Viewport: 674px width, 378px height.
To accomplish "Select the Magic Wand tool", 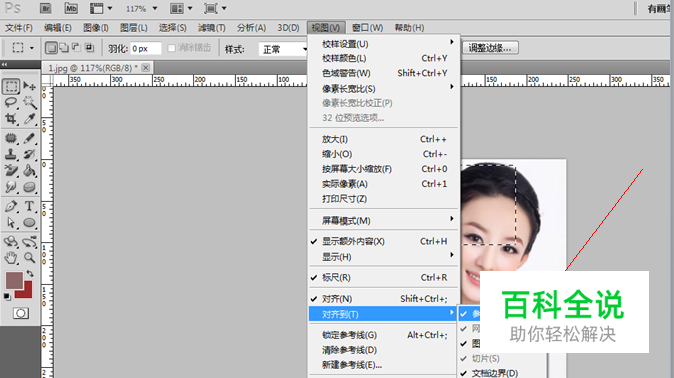I will (x=29, y=102).
